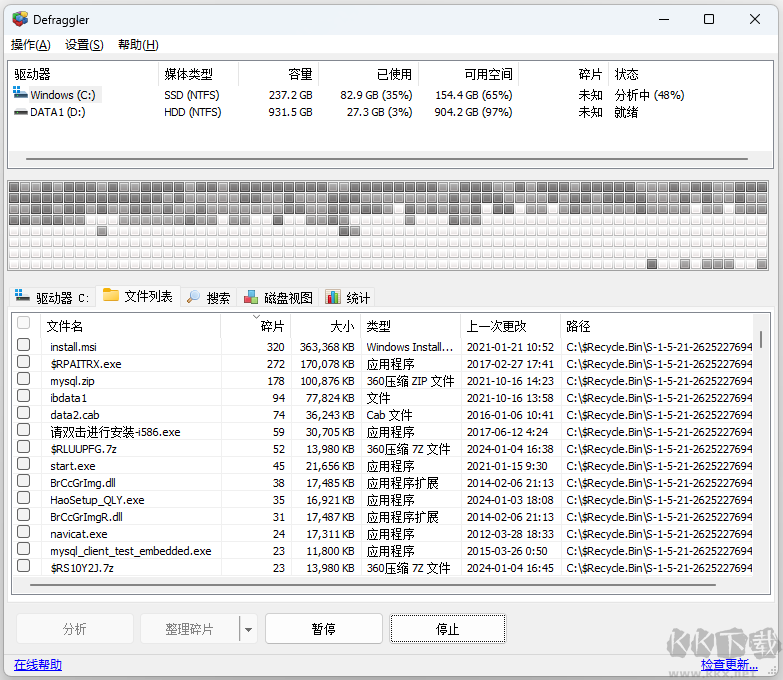Screen dimensions: 783x680
Task: Click the 分析 button
Action: coord(74,629)
